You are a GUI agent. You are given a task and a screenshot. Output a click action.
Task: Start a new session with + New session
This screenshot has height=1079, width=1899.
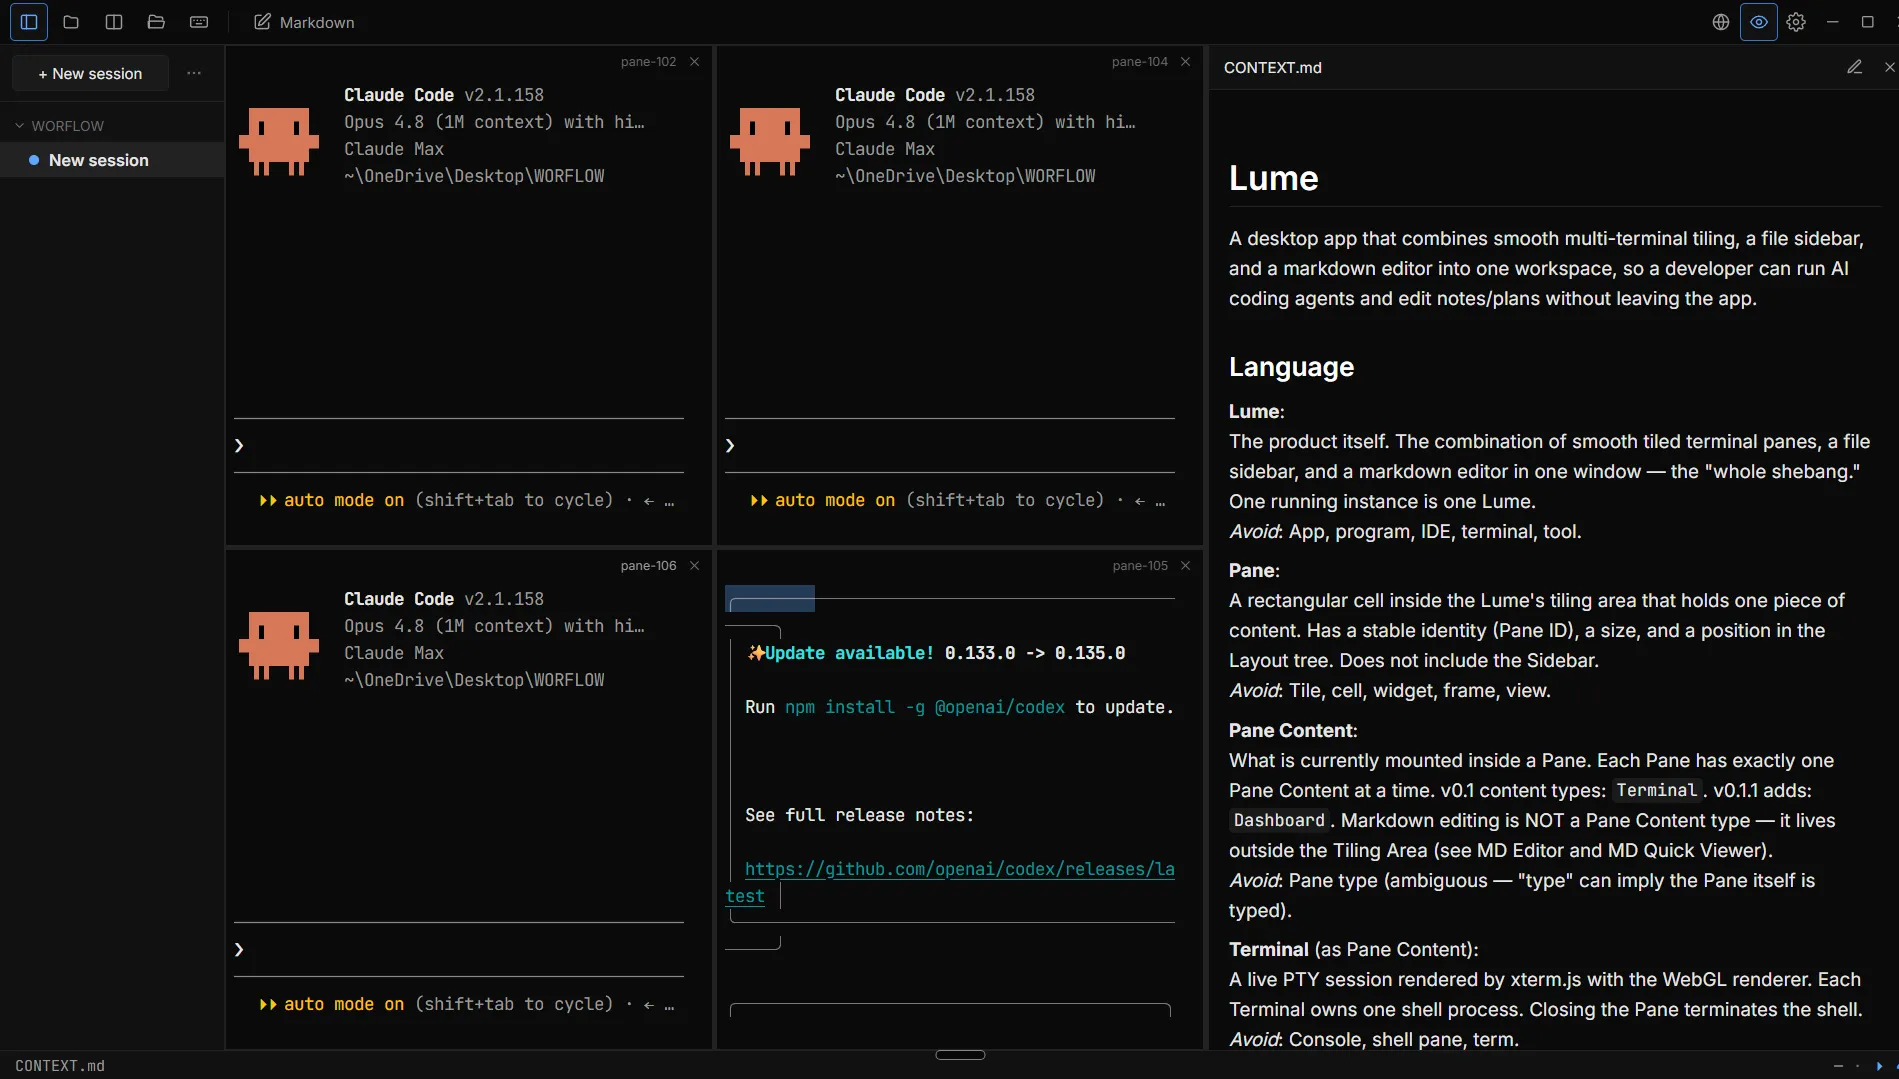(x=90, y=74)
